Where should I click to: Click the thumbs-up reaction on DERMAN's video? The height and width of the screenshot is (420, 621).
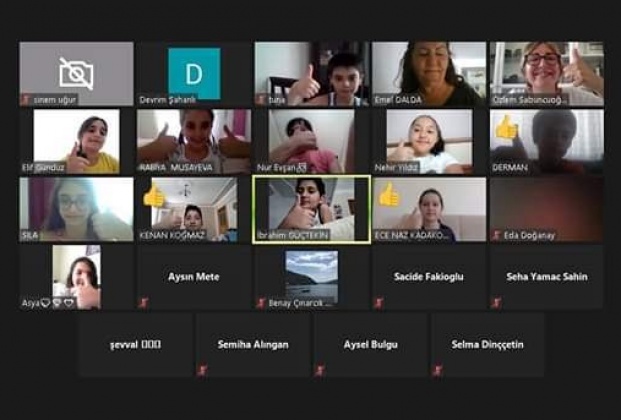point(506,128)
